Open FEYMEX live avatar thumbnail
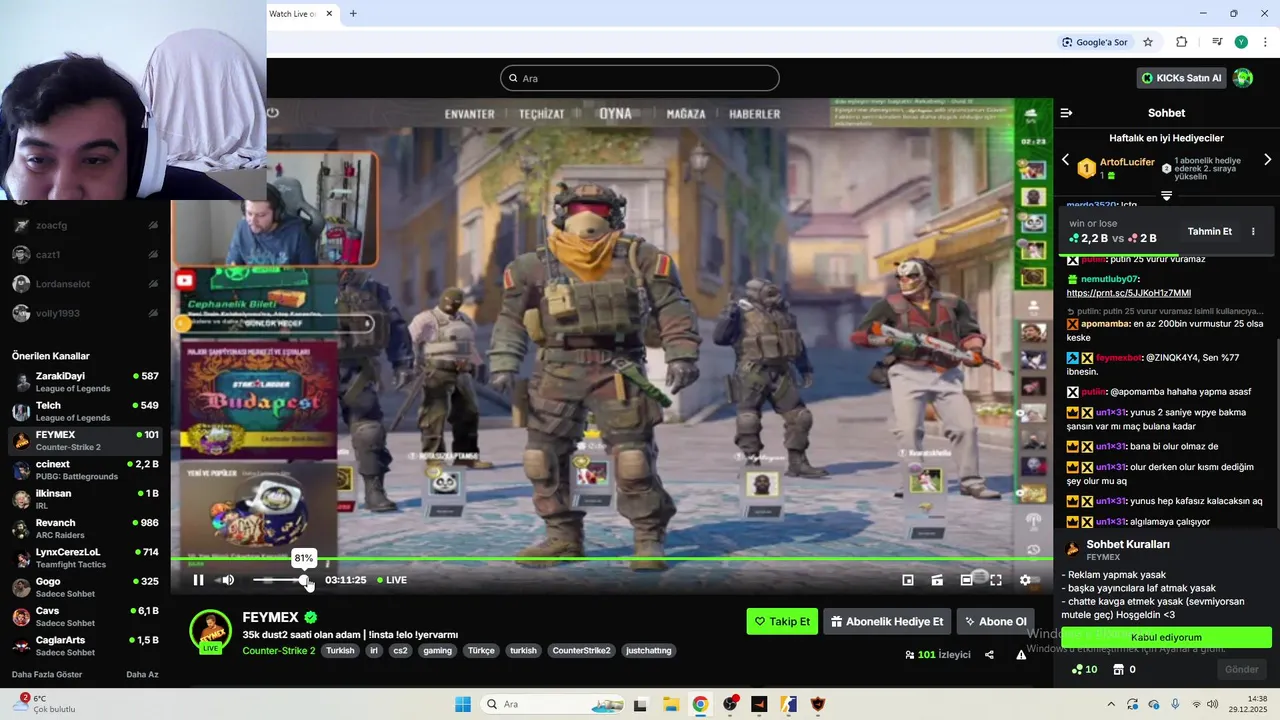 tap(210, 630)
